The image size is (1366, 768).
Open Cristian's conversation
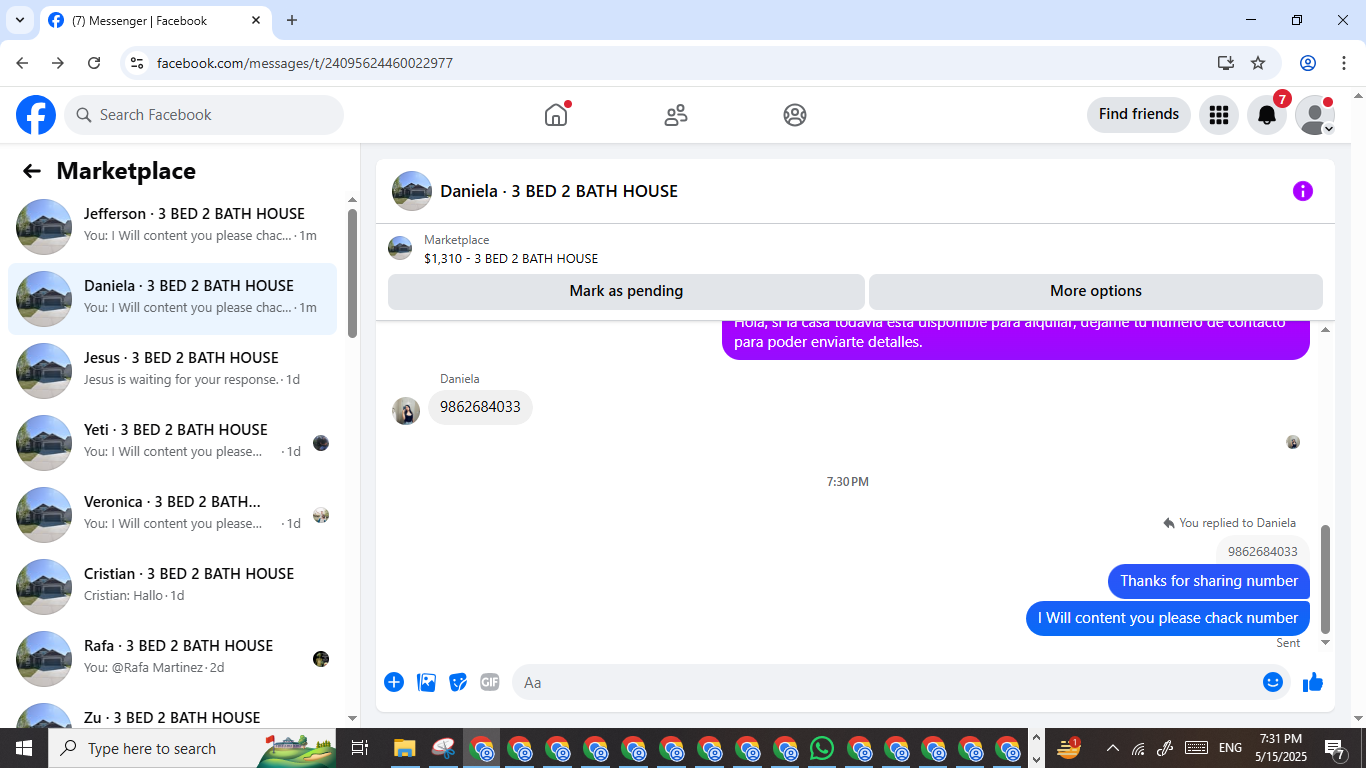172,587
